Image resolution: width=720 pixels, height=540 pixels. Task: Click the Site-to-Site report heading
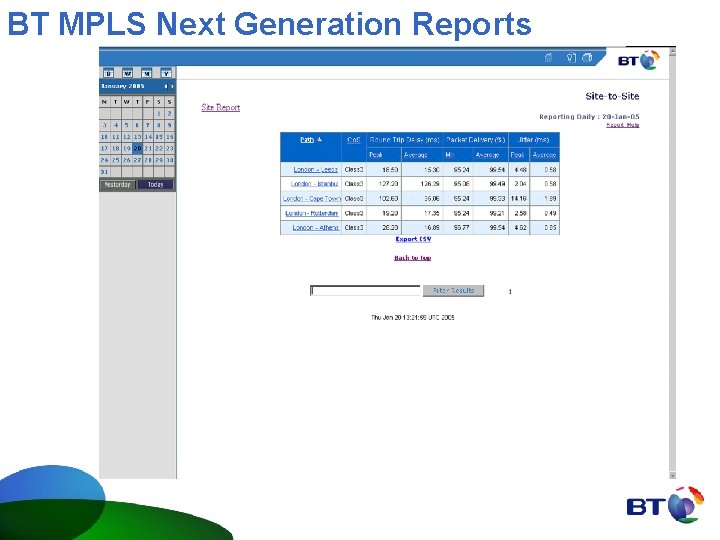pos(612,96)
